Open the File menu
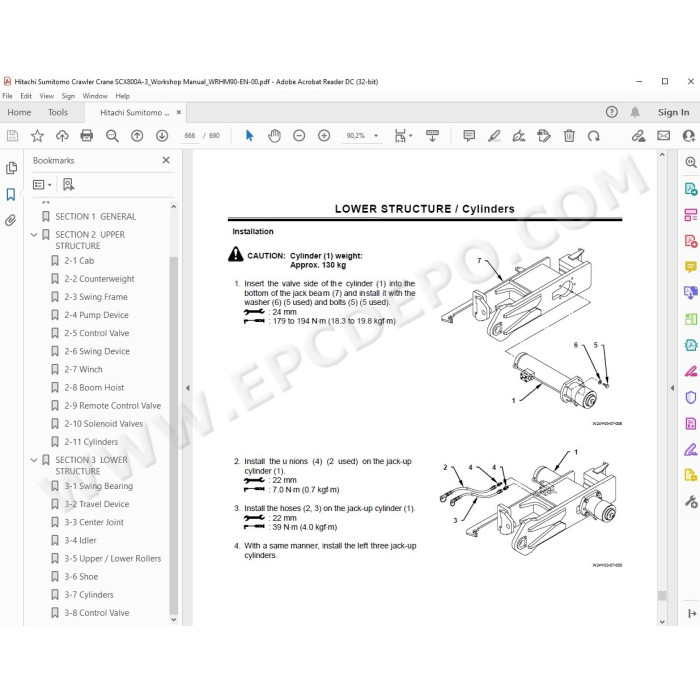The width and height of the screenshot is (700, 700). 8,96
